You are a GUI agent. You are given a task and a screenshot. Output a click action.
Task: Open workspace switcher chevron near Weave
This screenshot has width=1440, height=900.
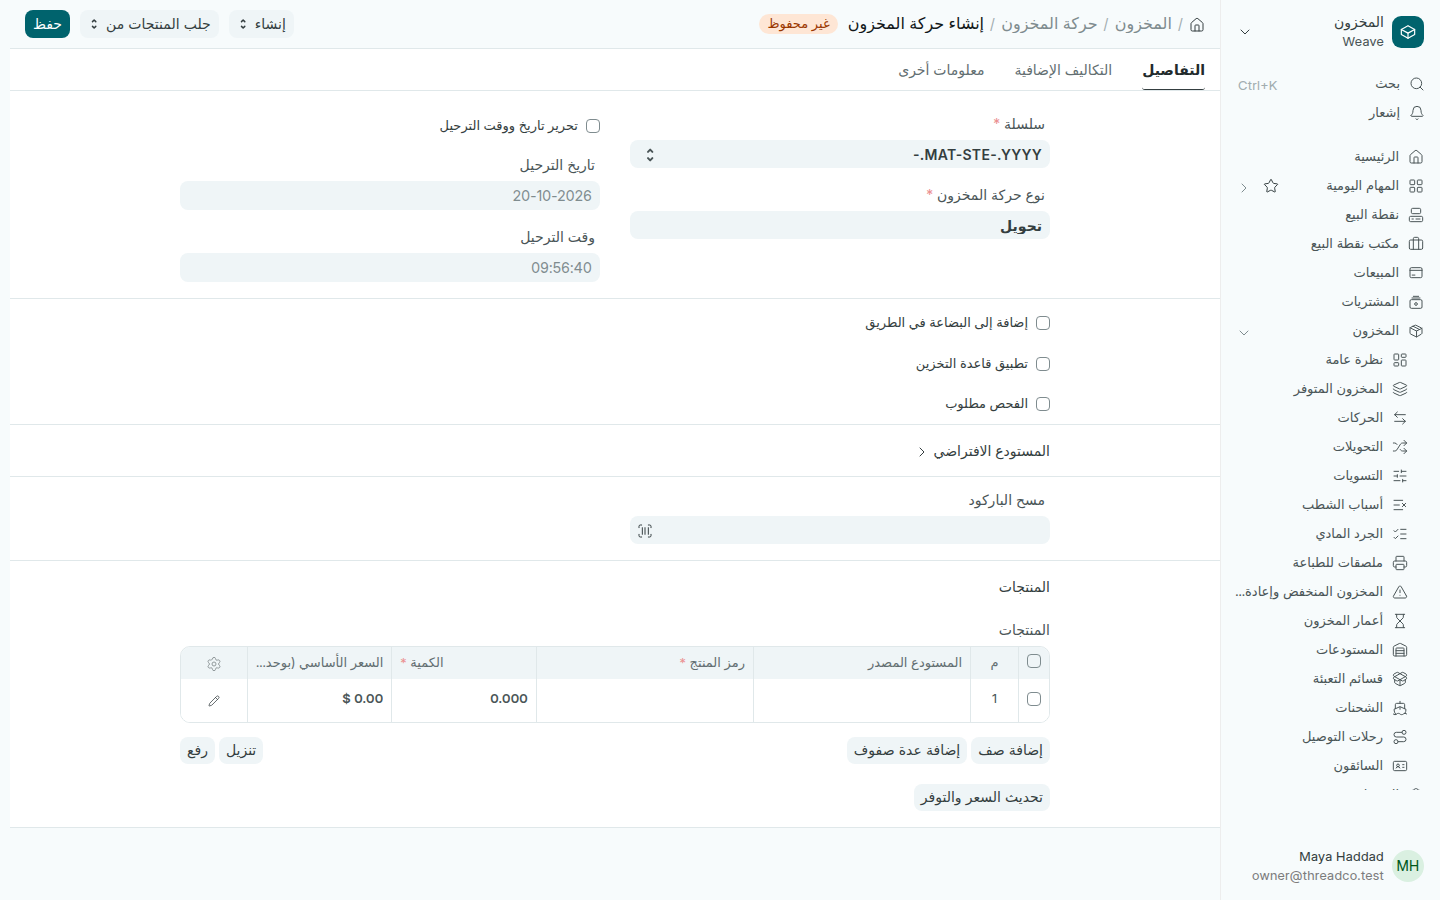pos(1245,32)
